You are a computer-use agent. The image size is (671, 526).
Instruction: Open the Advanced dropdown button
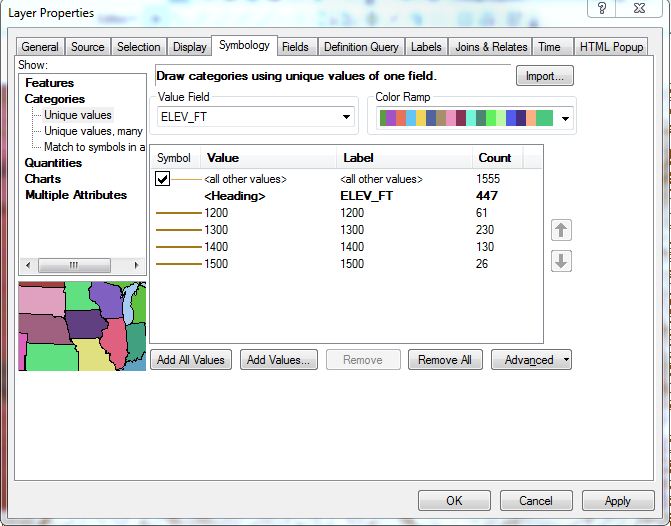[531, 360]
